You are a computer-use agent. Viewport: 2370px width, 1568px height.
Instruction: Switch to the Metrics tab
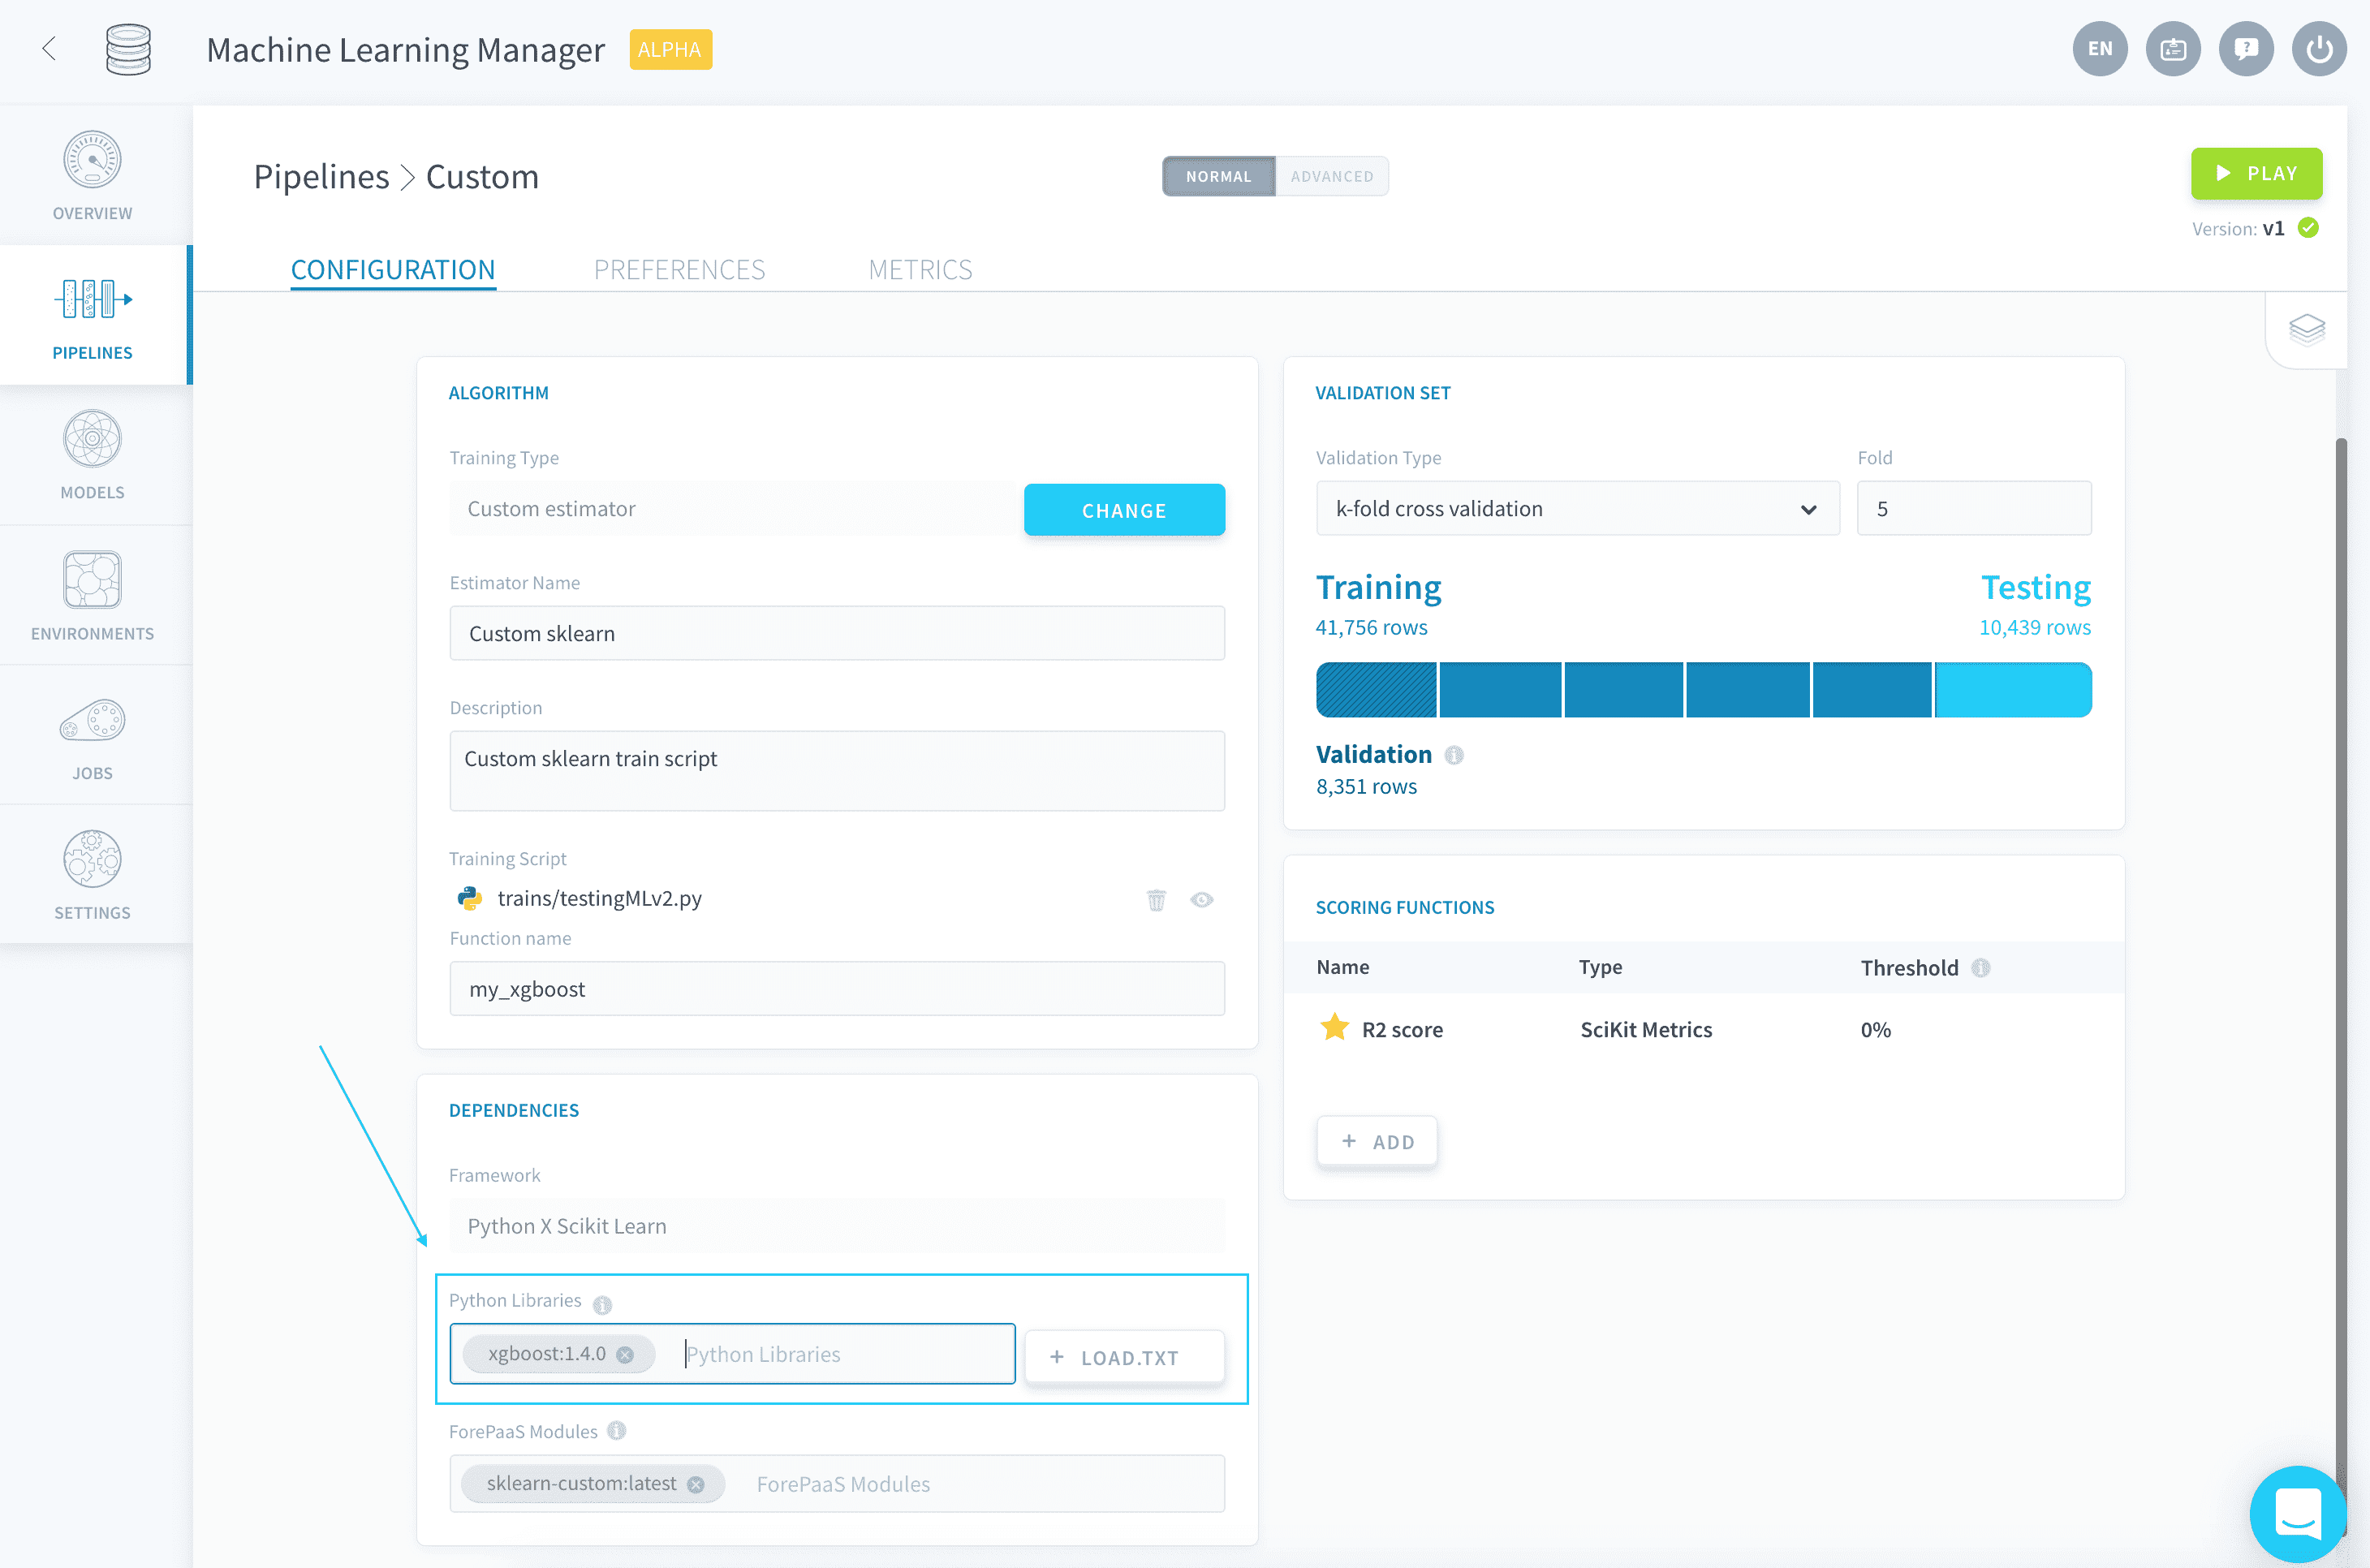(x=920, y=269)
